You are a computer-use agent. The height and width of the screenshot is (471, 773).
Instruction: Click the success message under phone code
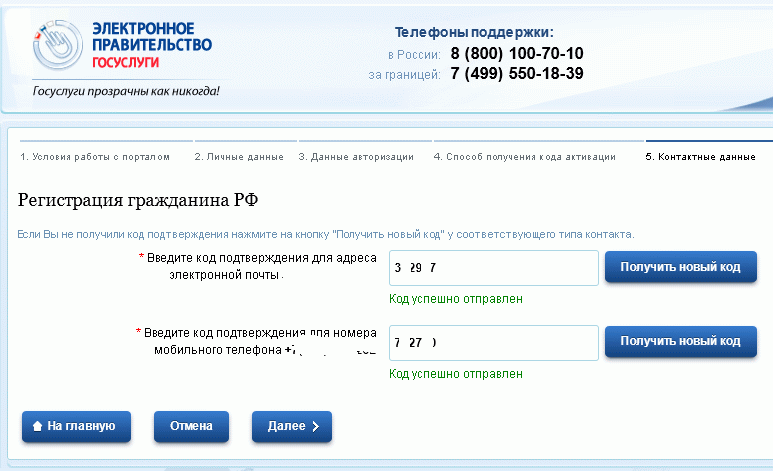pyautogui.click(x=456, y=374)
